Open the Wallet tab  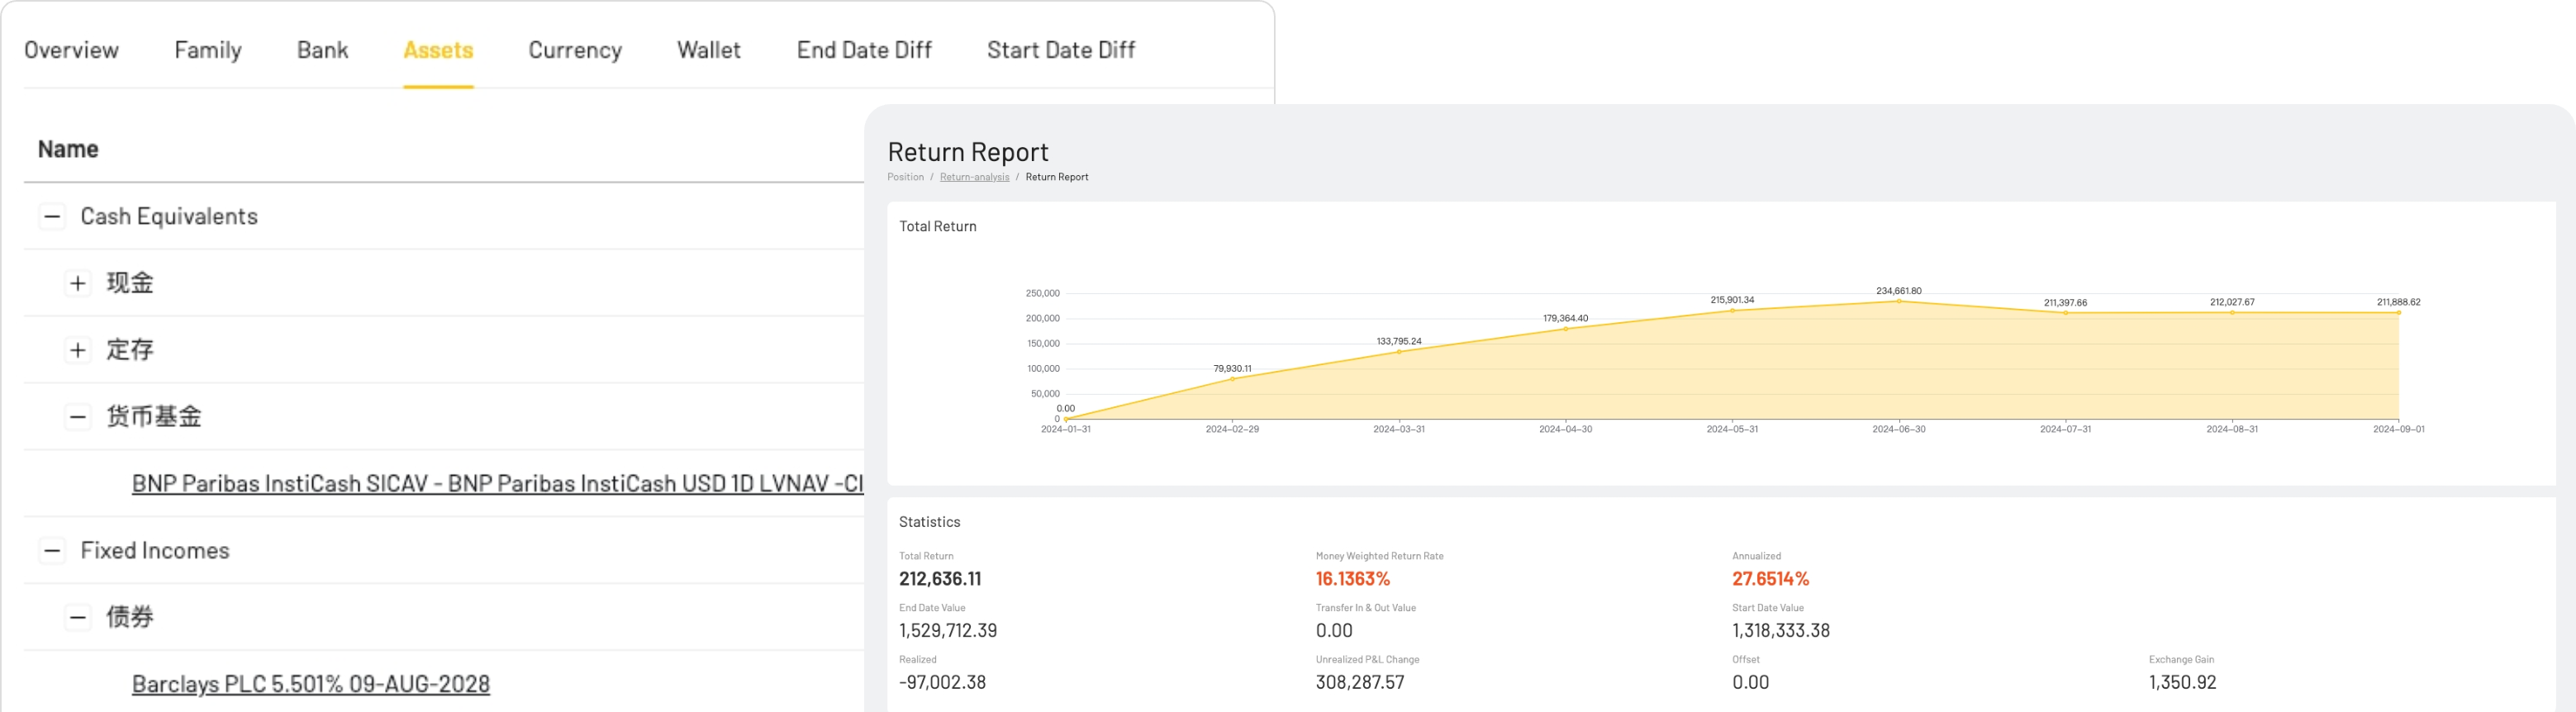coord(709,50)
